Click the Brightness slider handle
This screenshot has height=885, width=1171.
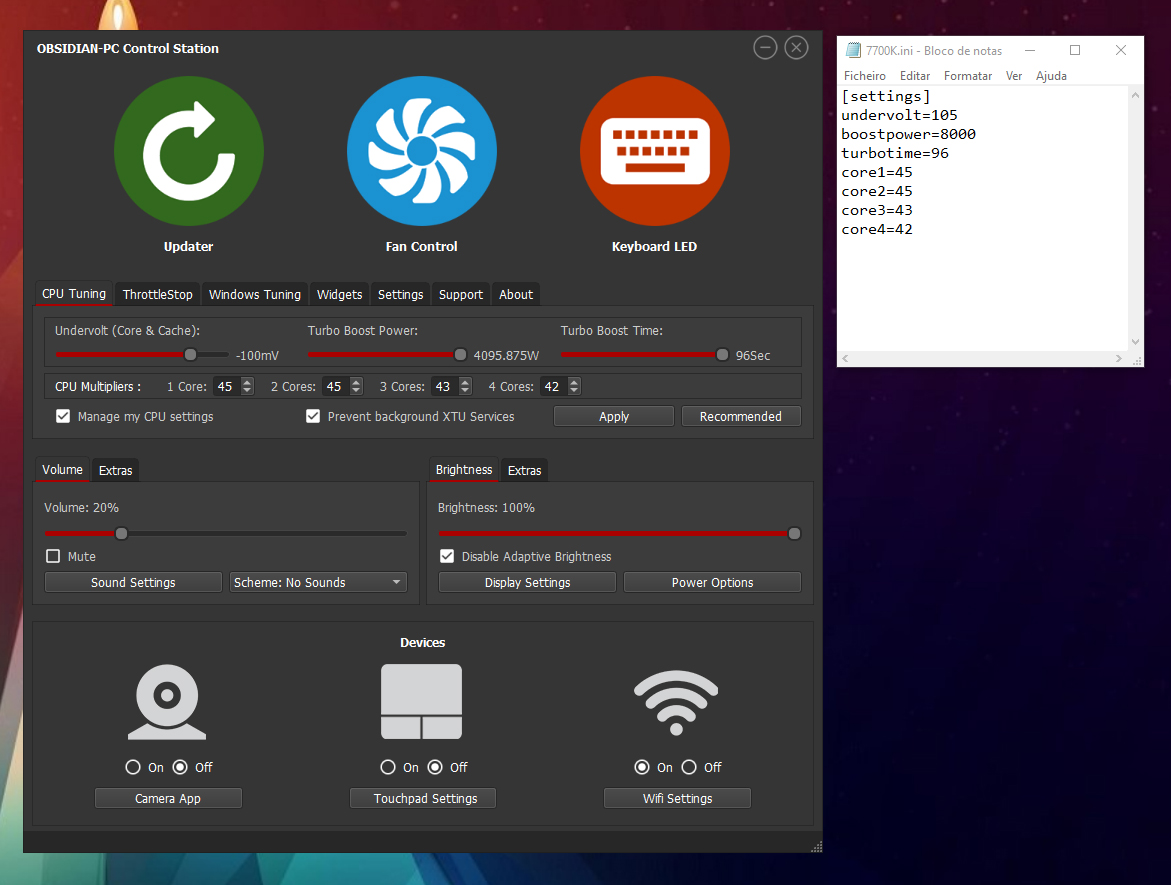(795, 533)
